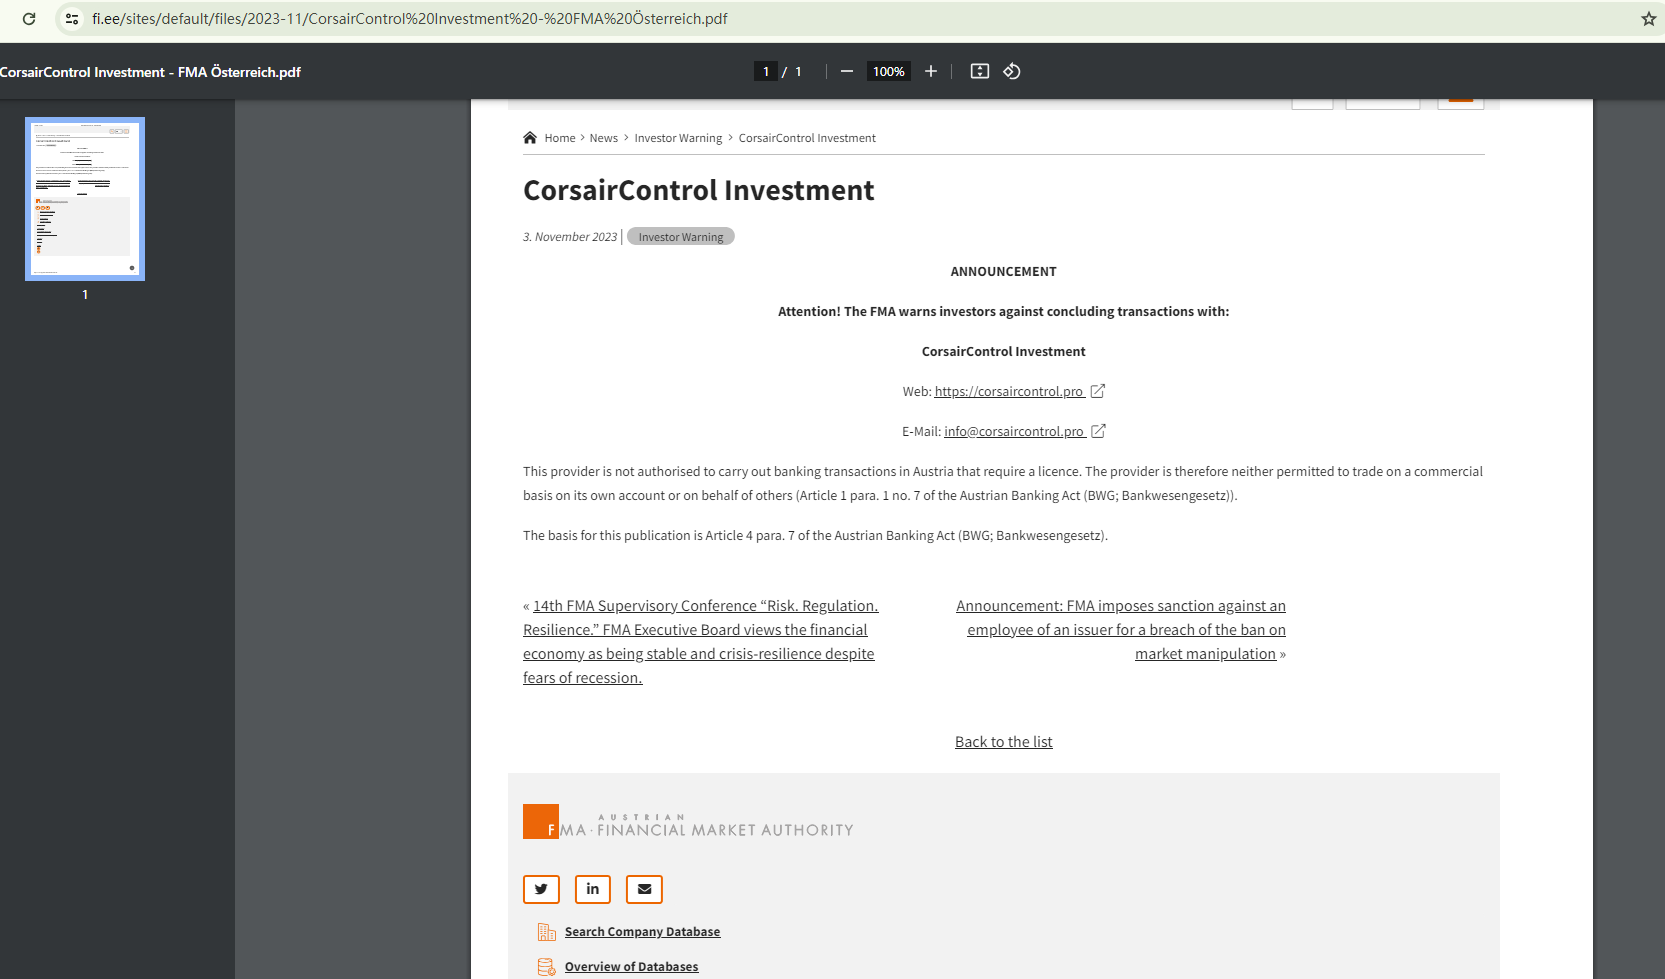
Task: Click the email envelope icon in footer
Action: point(645,889)
